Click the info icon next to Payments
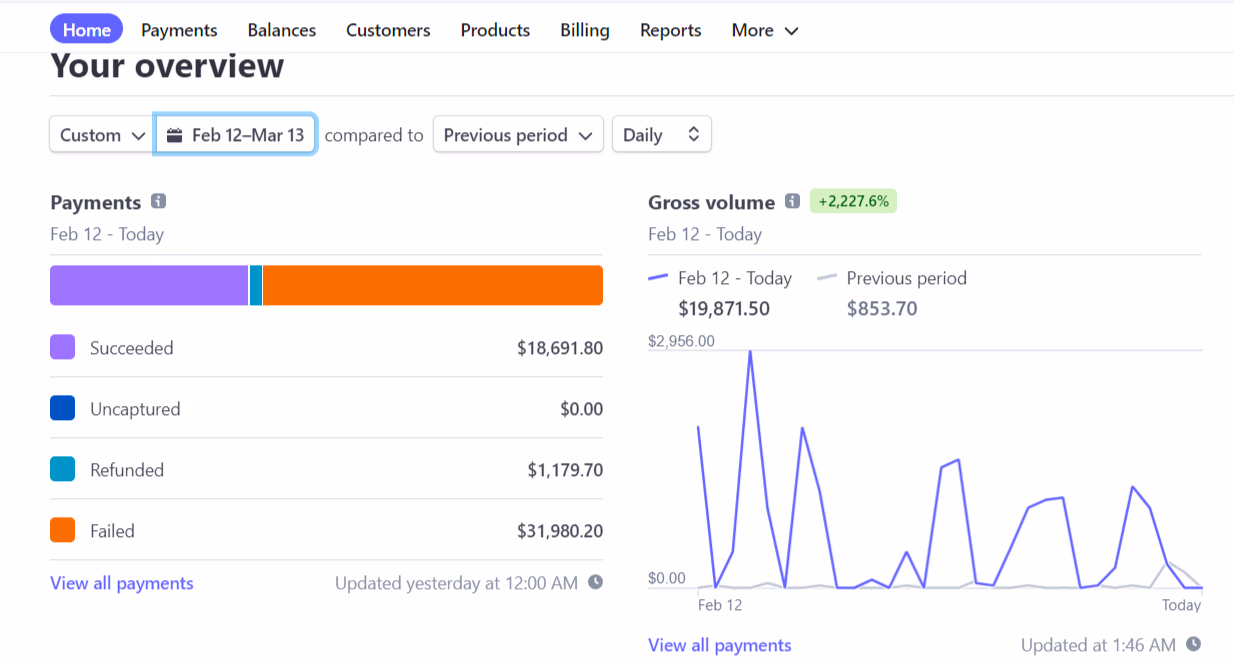The width and height of the screenshot is (1234, 664). point(158,202)
